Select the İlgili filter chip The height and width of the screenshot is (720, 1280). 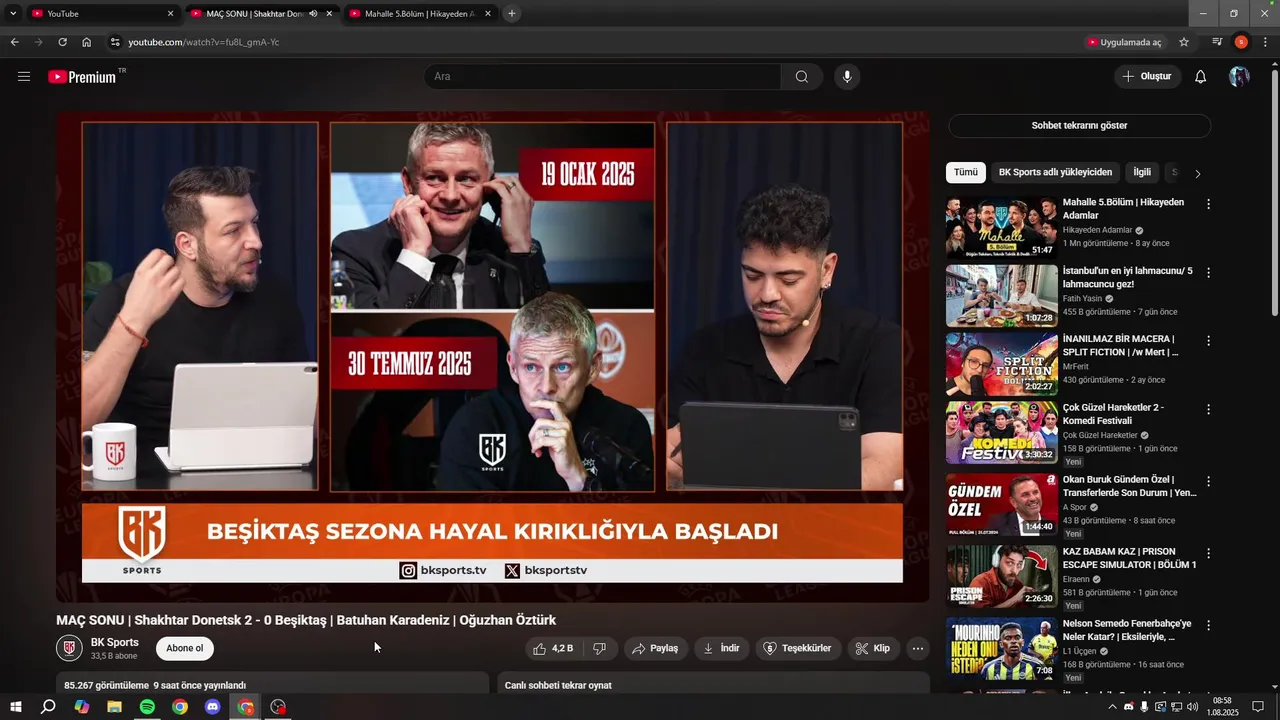(1142, 172)
